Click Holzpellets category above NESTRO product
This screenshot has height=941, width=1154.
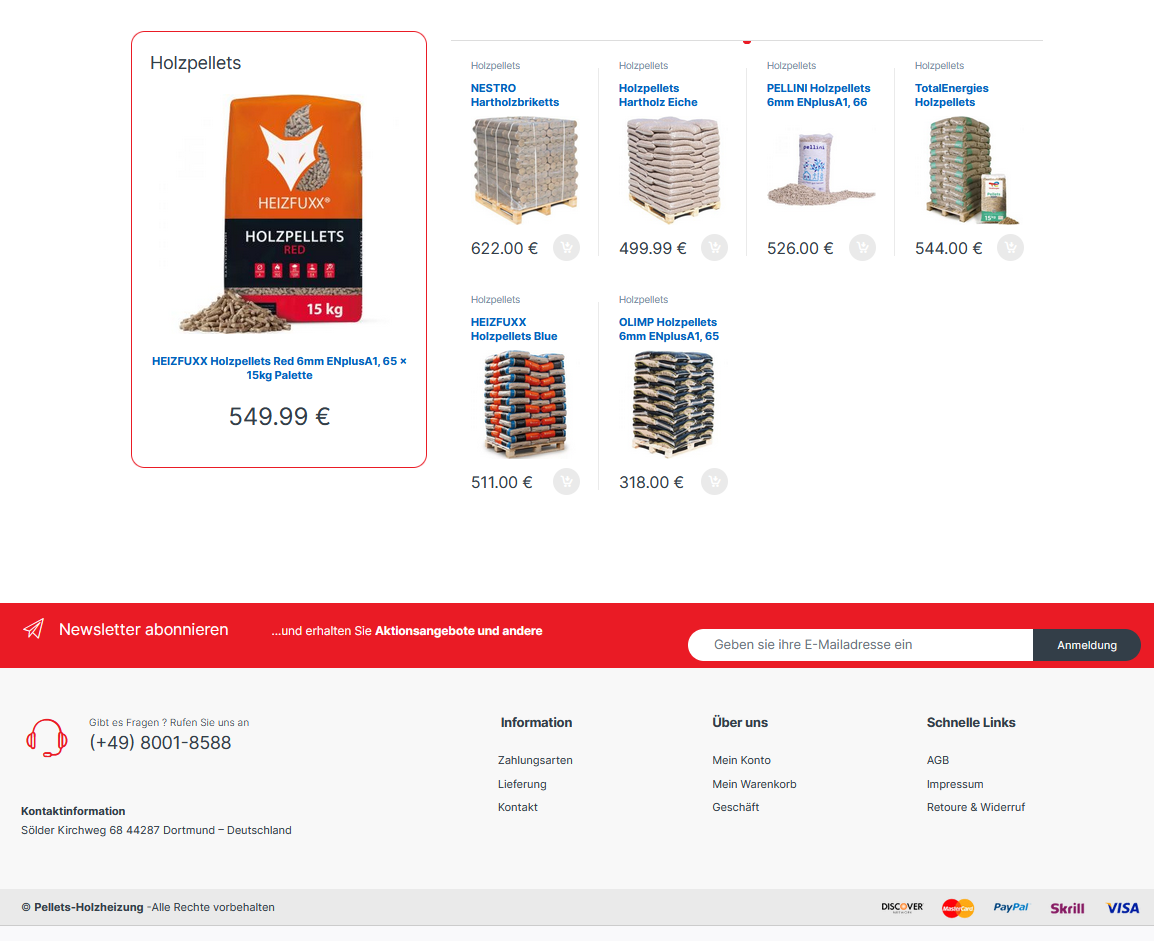[495, 65]
